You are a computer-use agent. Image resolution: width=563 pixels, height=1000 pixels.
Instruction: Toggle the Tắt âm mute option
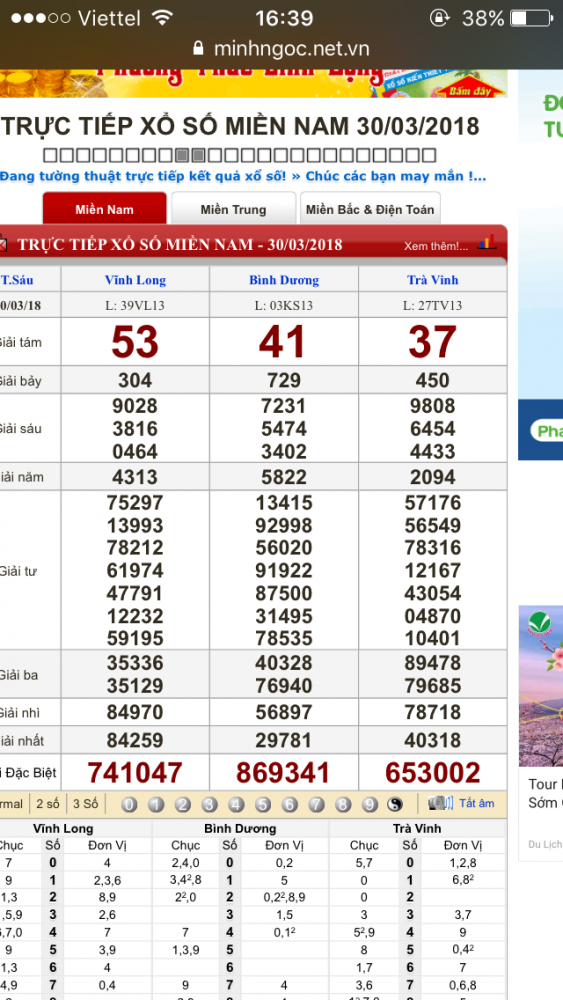[x=476, y=803]
